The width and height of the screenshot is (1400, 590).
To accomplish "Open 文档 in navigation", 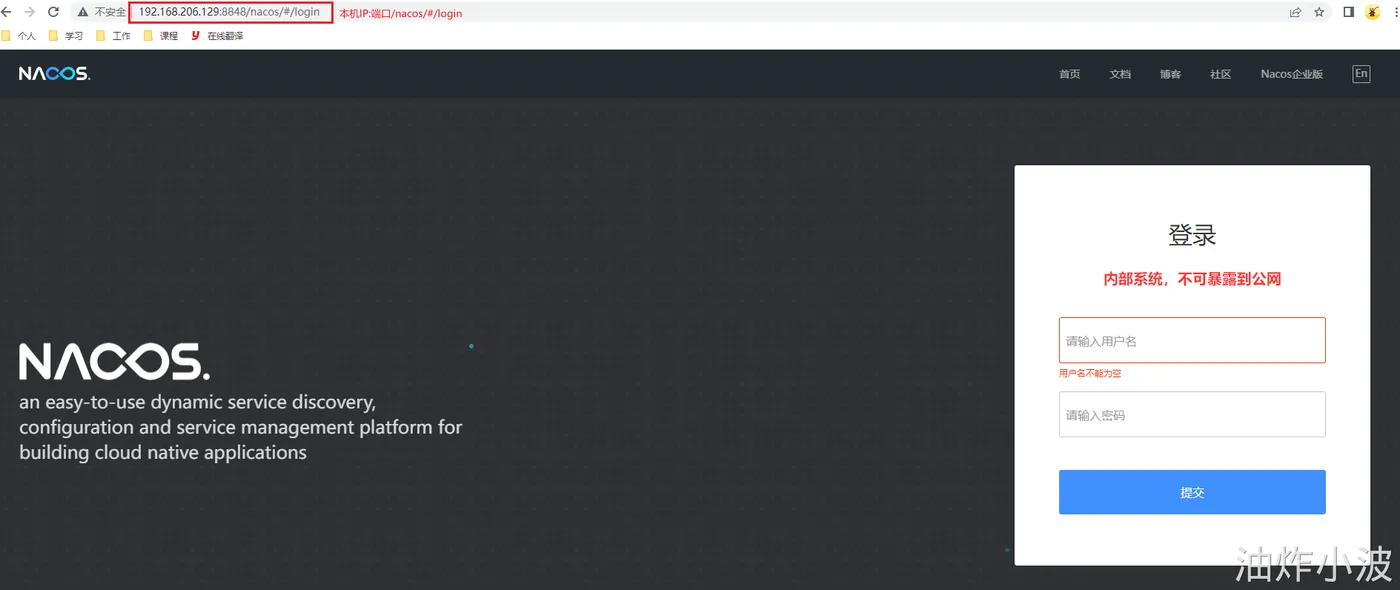I will click(x=1120, y=74).
